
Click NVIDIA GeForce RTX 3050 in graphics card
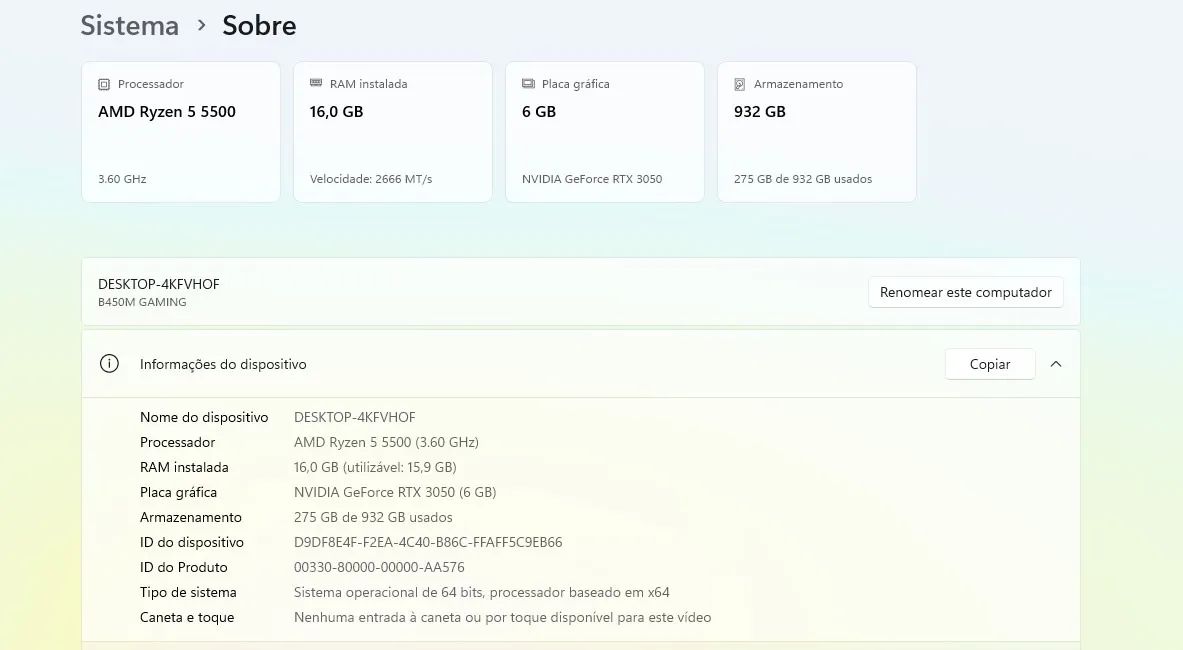coord(592,179)
